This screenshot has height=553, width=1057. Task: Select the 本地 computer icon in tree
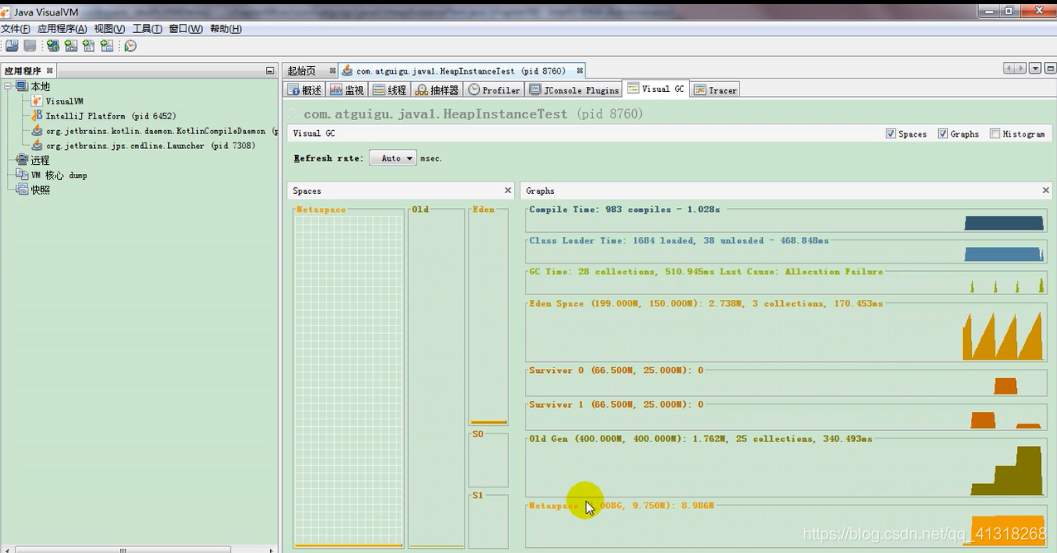pyautogui.click(x=22, y=86)
